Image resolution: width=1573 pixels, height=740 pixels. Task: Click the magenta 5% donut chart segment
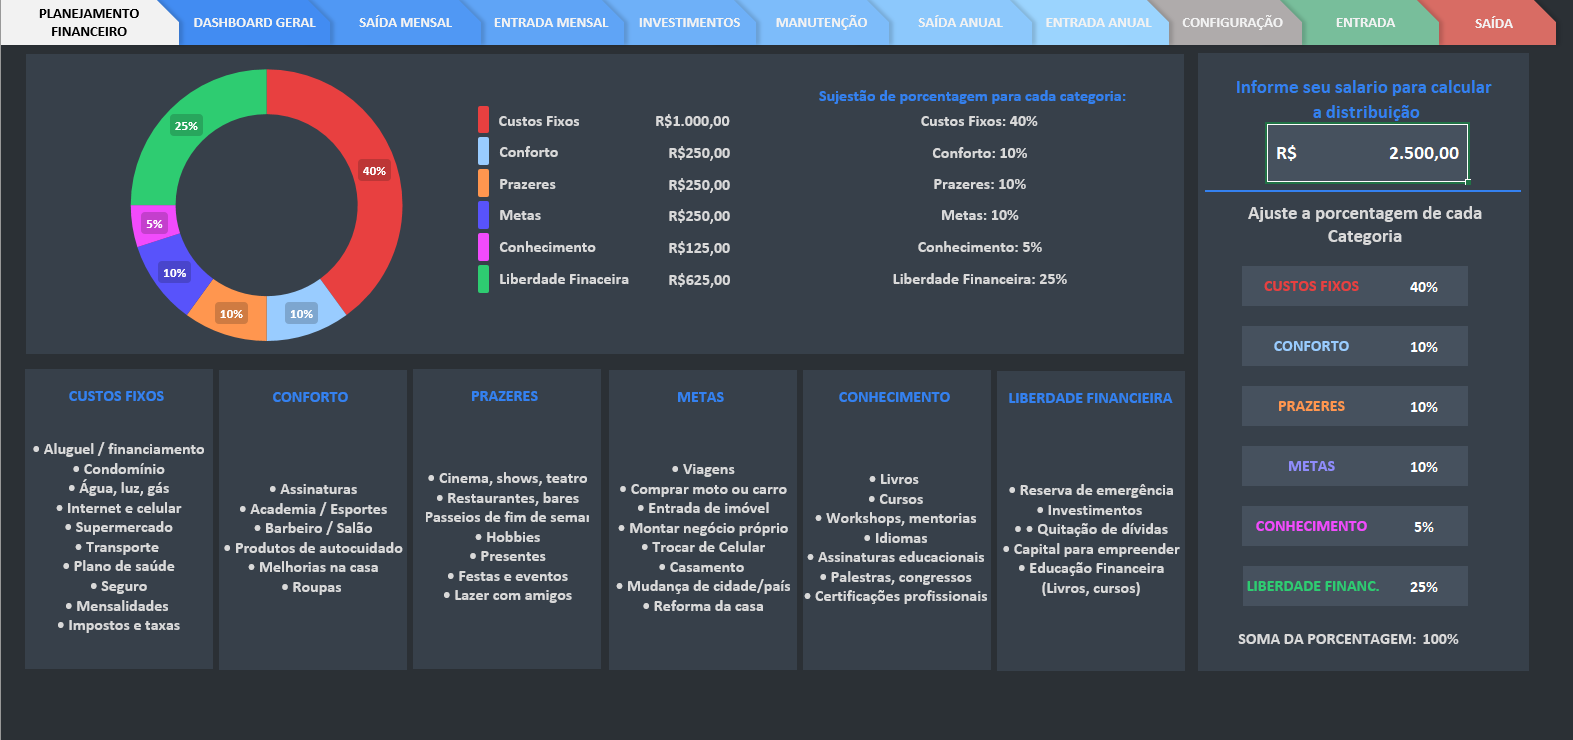[x=154, y=224]
